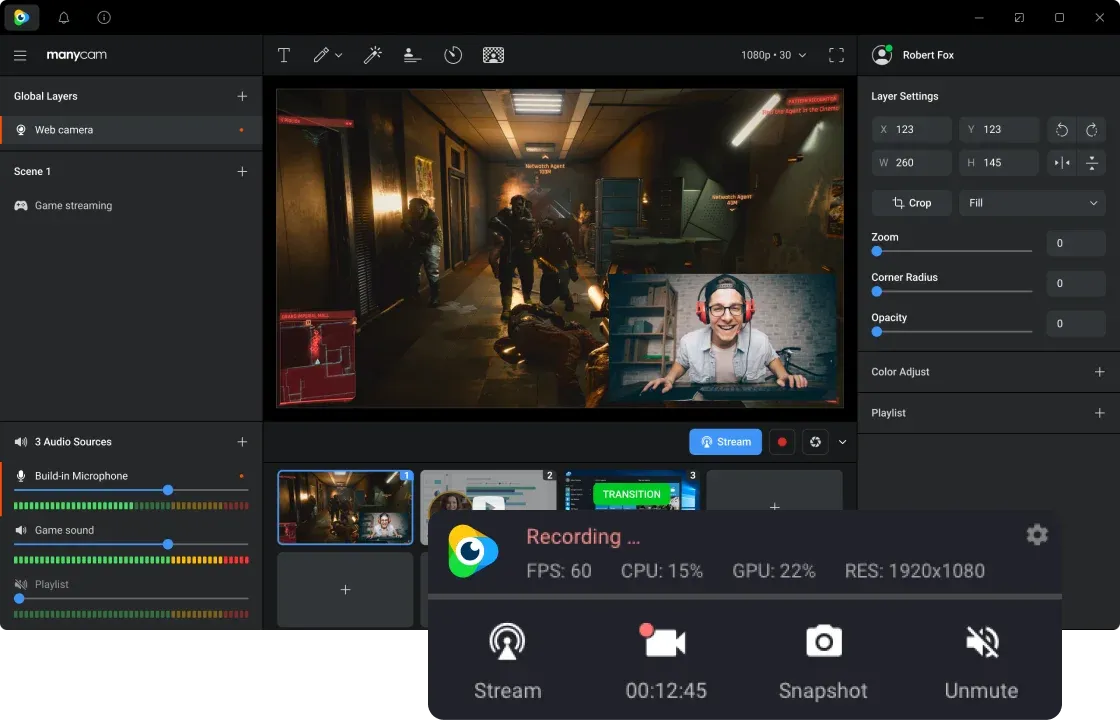Click the magic wand effects icon
1120x720 pixels.
373,55
